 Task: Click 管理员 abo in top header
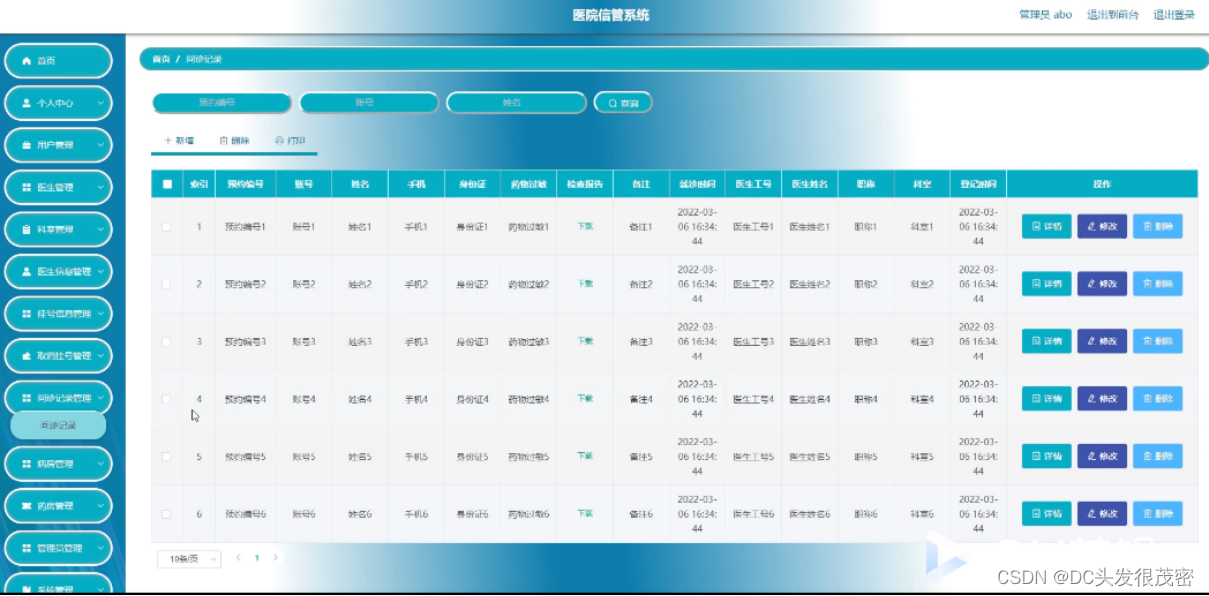click(1045, 15)
